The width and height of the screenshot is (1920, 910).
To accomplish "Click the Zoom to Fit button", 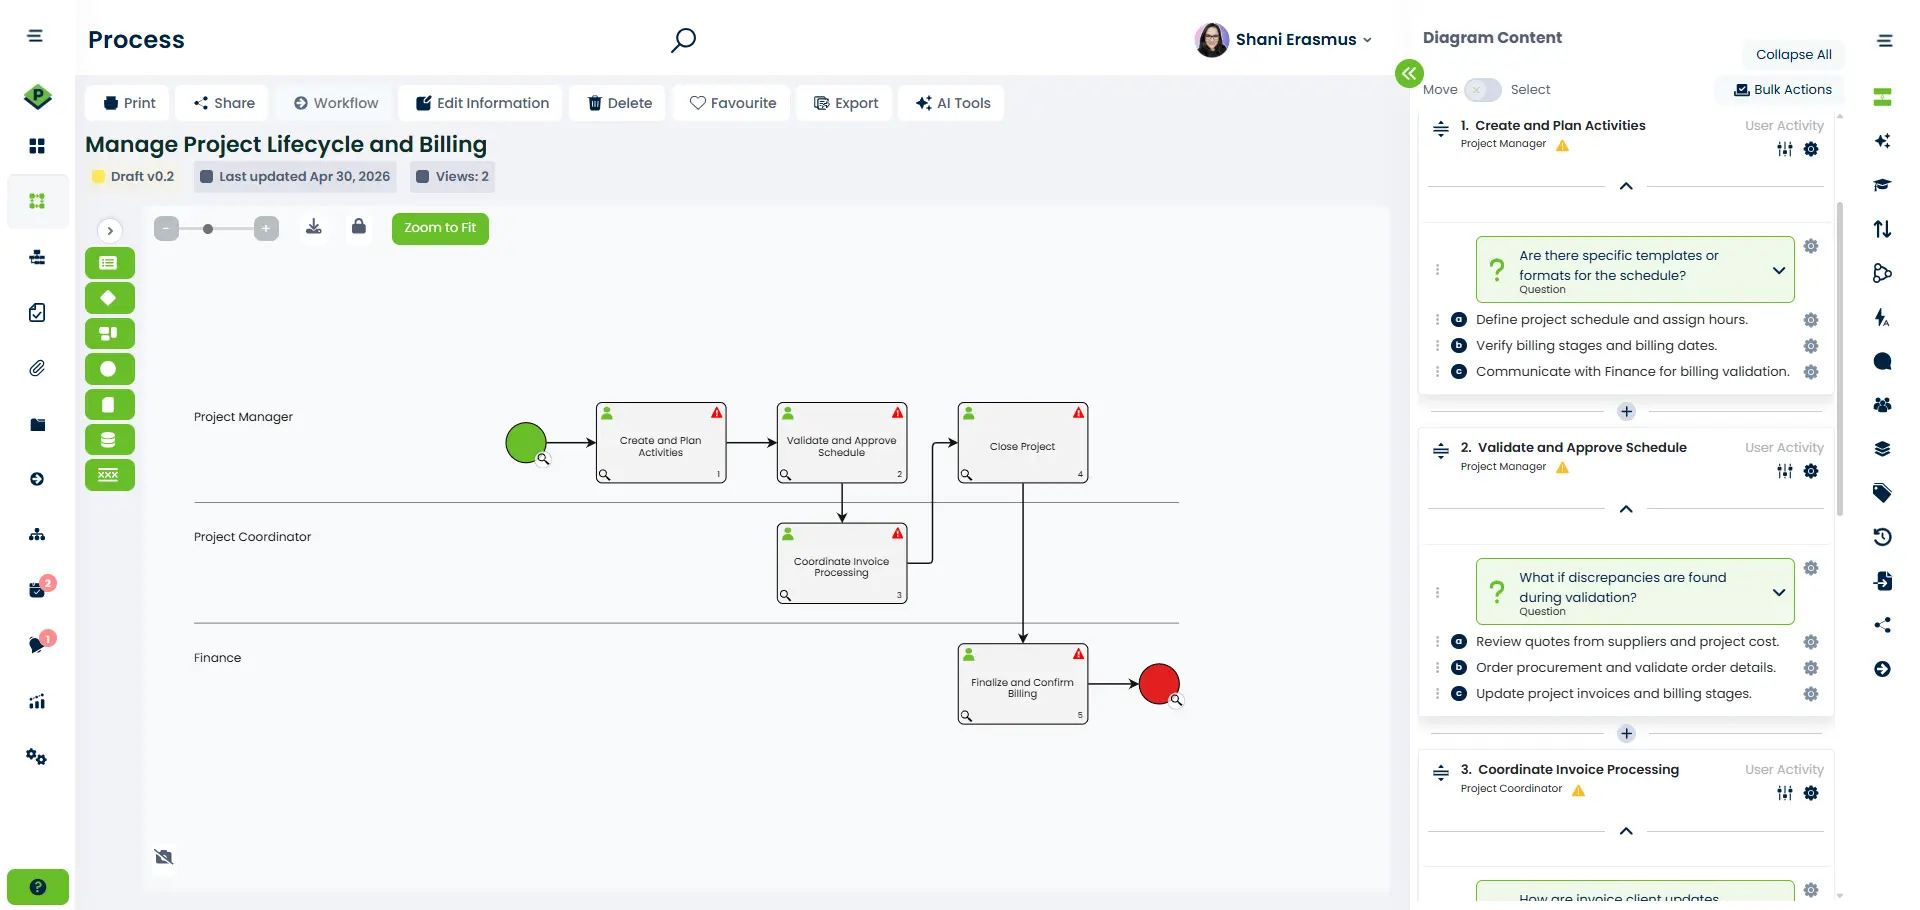I will (440, 228).
